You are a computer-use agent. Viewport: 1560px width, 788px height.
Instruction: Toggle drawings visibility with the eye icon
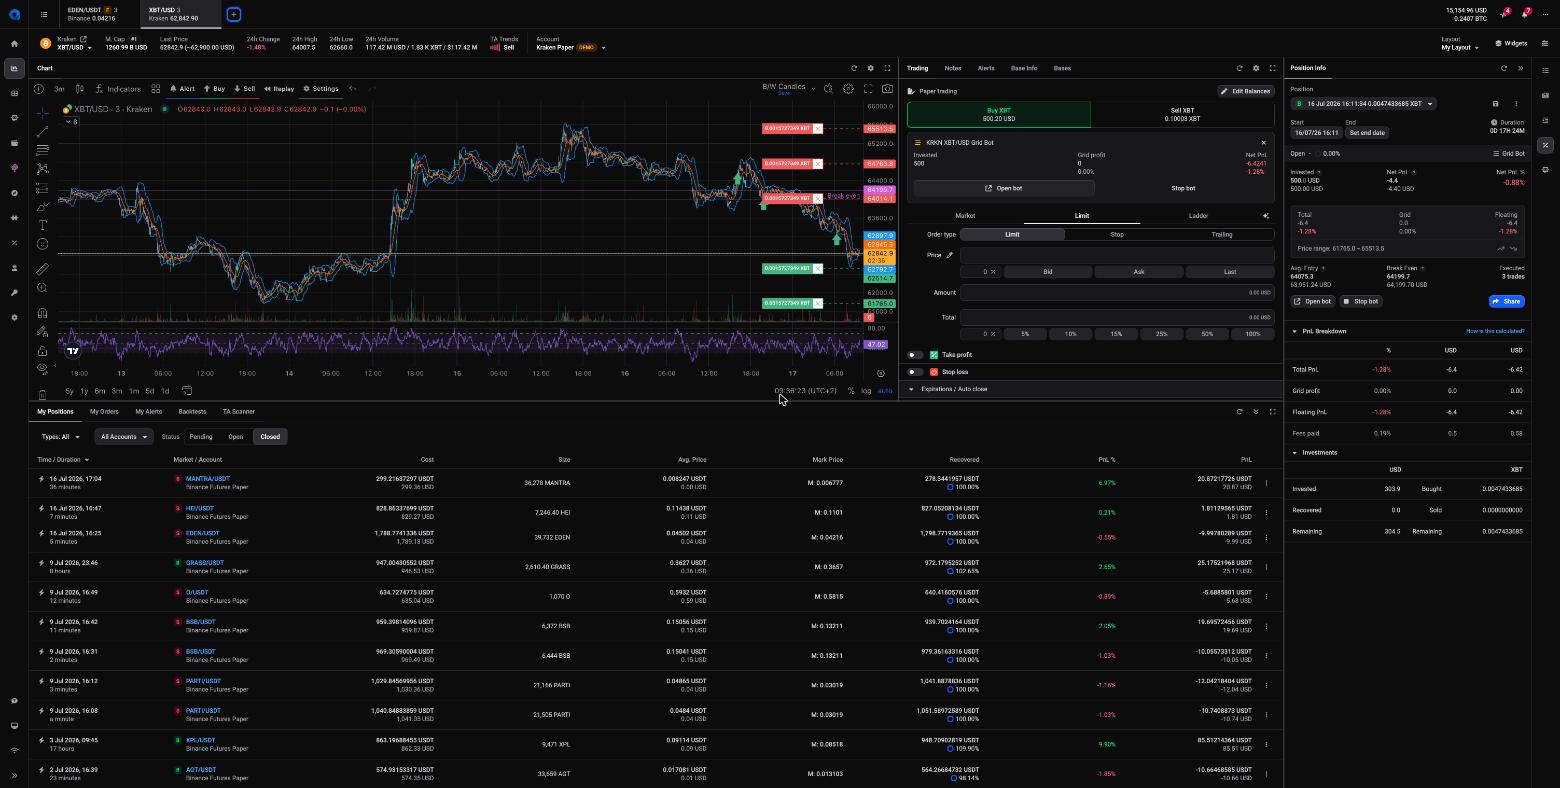click(x=42, y=369)
